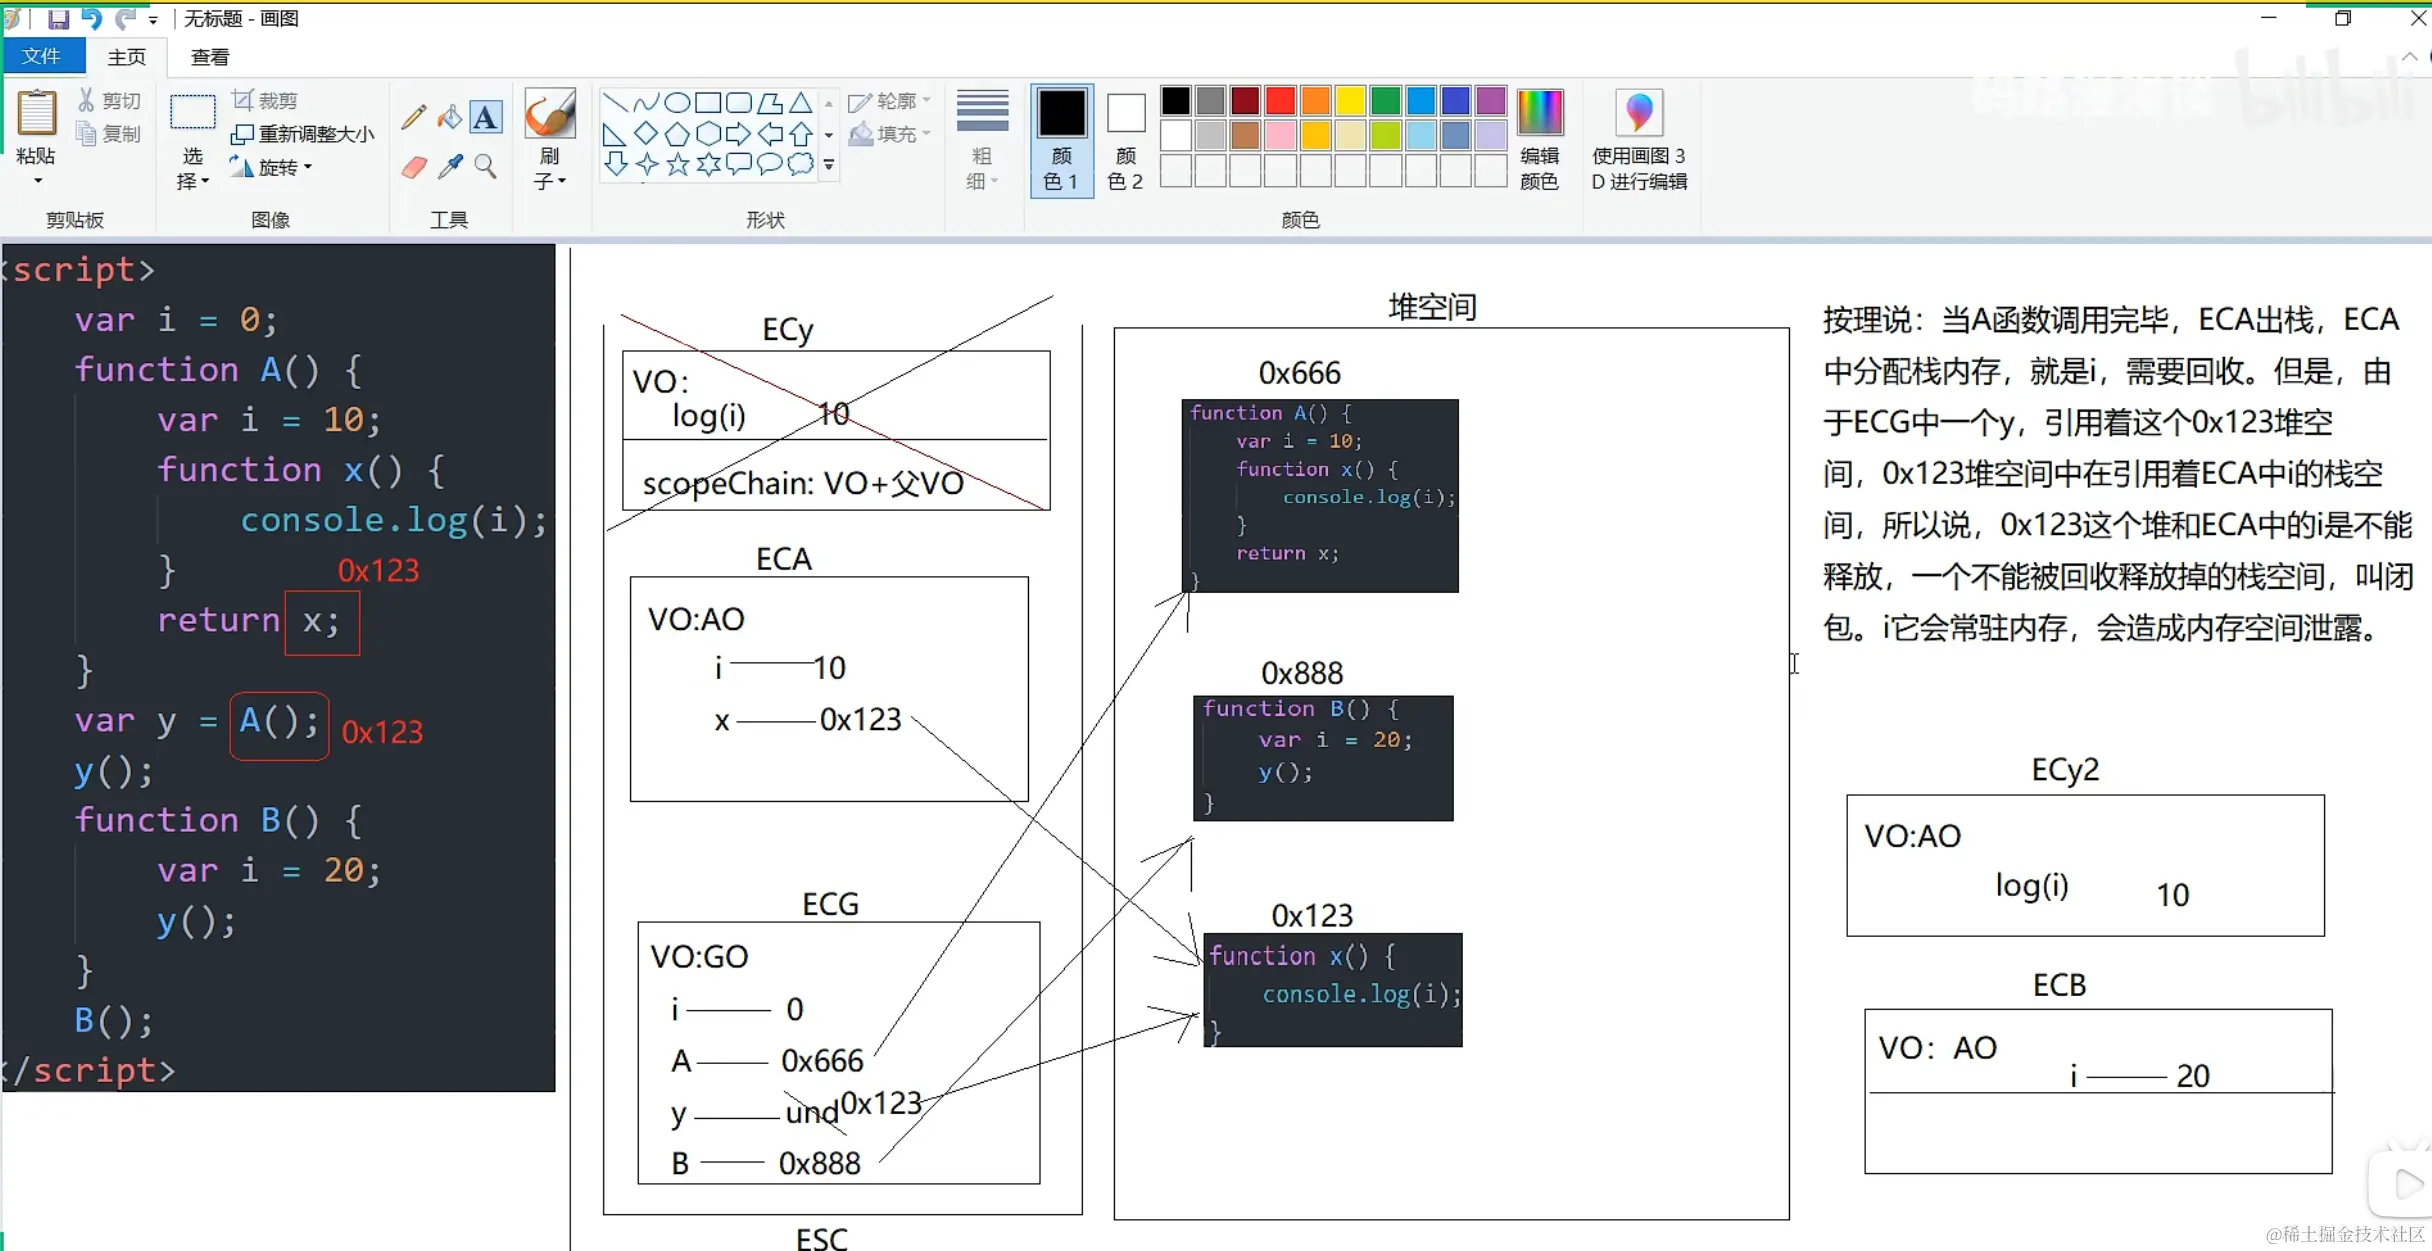Select the Pencil tool

click(x=413, y=117)
